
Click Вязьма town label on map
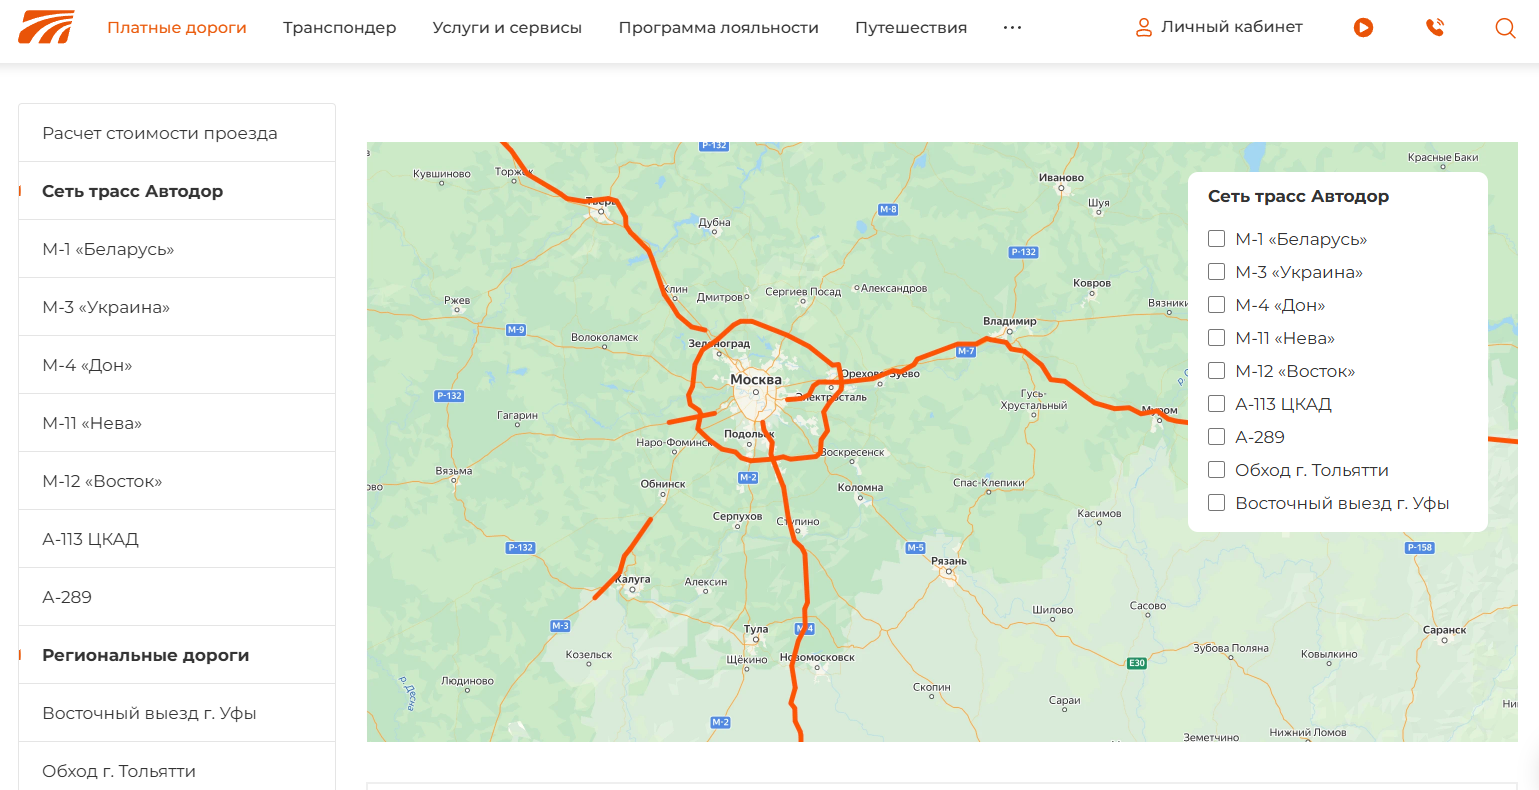pos(454,471)
